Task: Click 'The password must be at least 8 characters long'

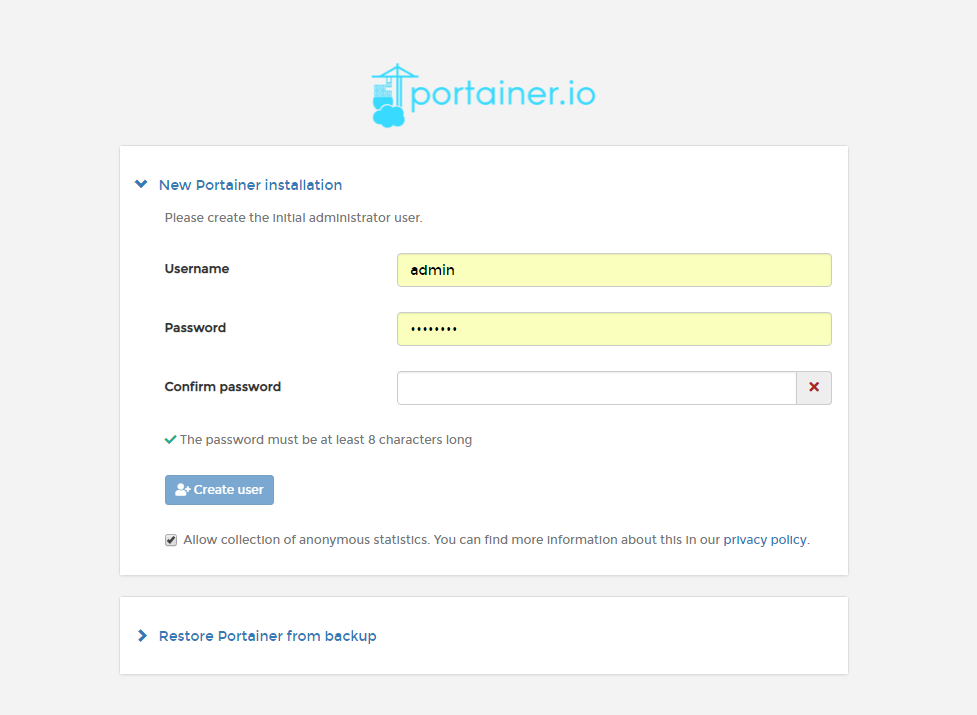Action: (x=326, y=440)
